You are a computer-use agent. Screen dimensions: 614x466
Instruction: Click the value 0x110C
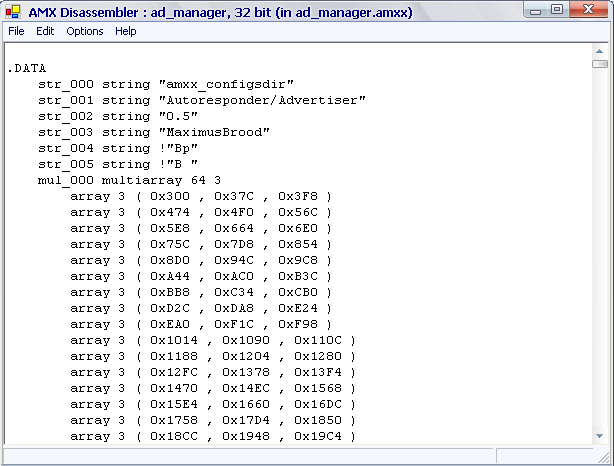318,340
